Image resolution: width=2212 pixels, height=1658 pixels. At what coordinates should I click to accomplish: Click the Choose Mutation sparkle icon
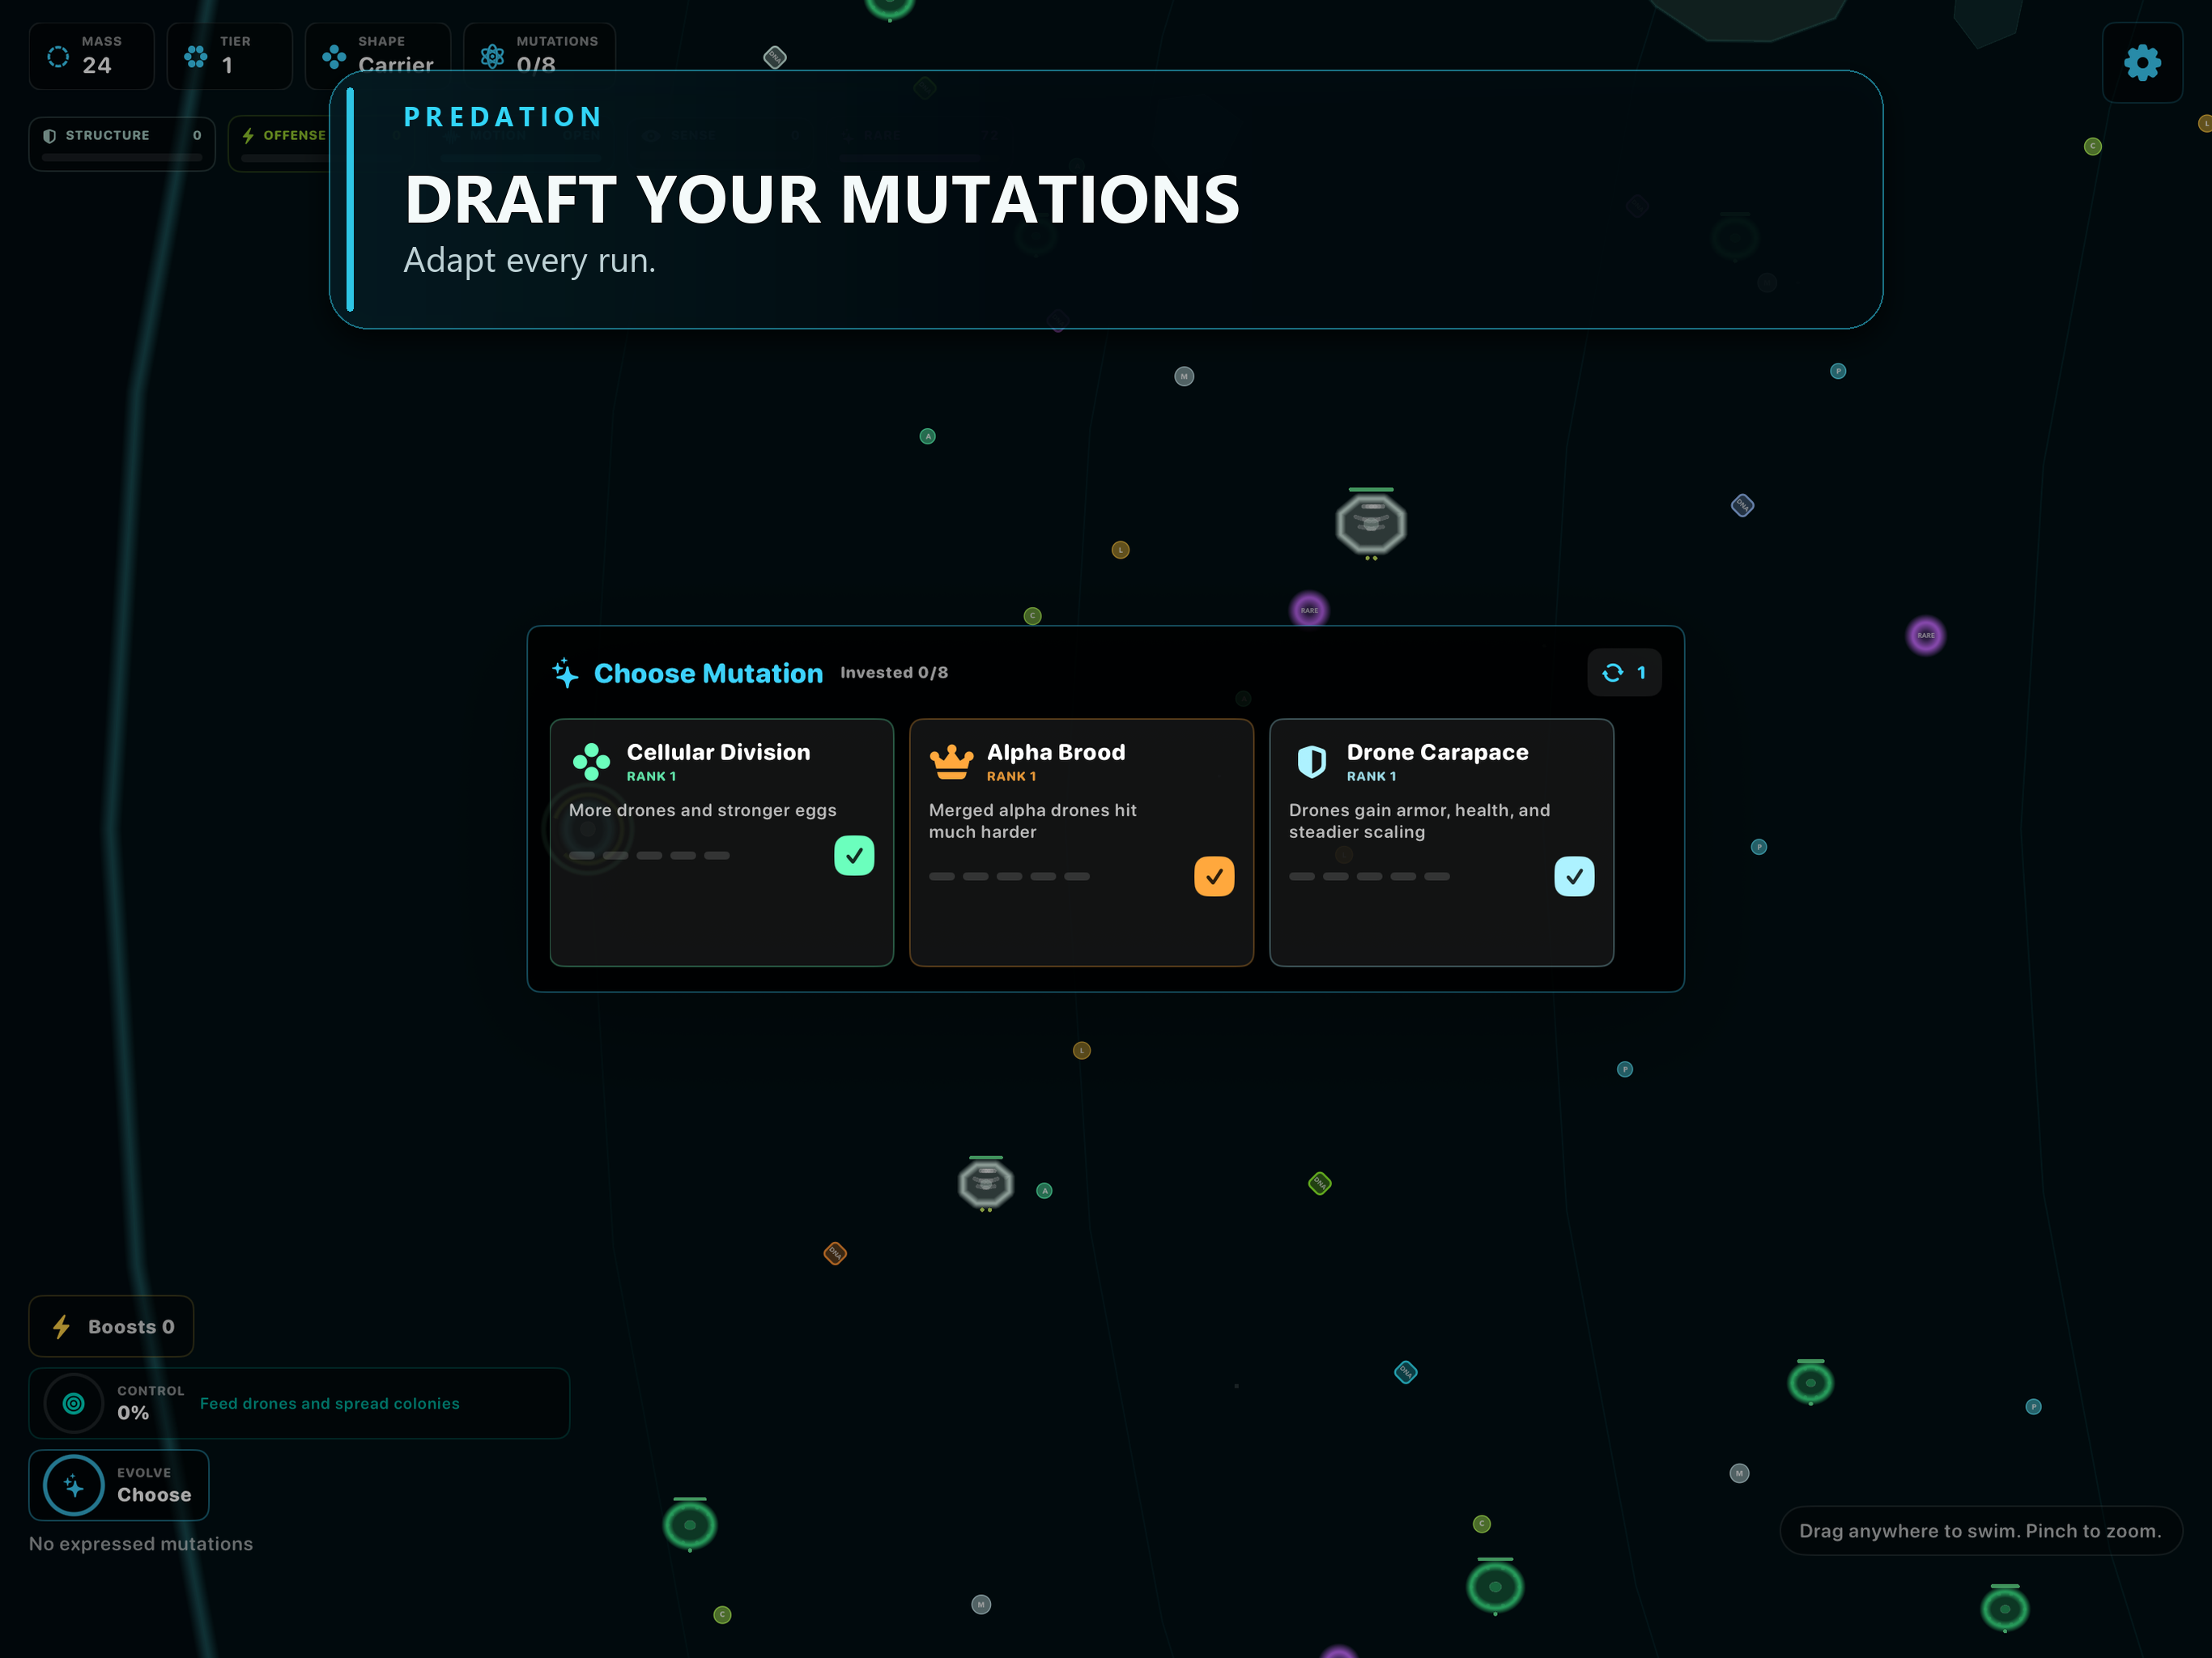565,673
